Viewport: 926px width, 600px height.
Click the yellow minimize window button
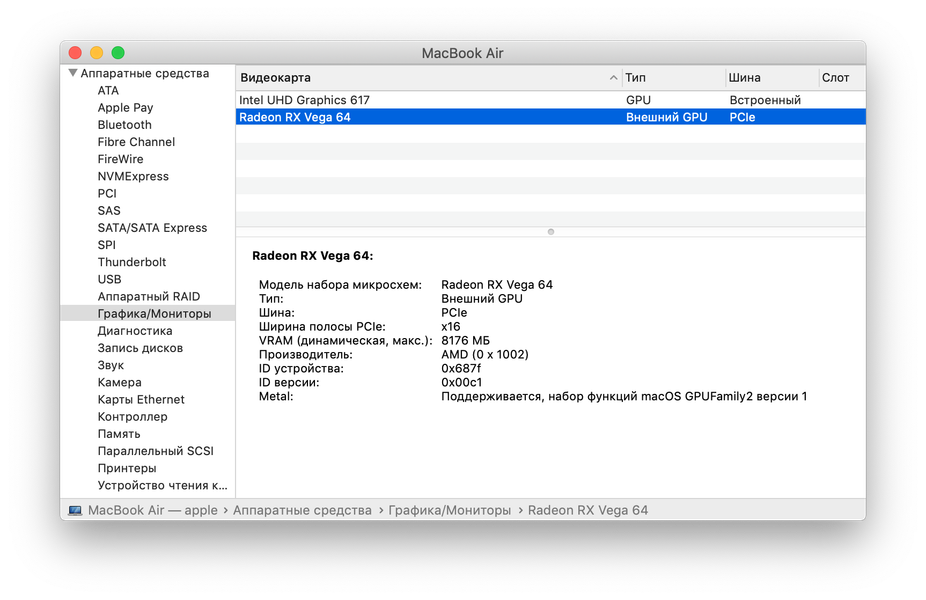pyautogui.click(x=97, y=53)
